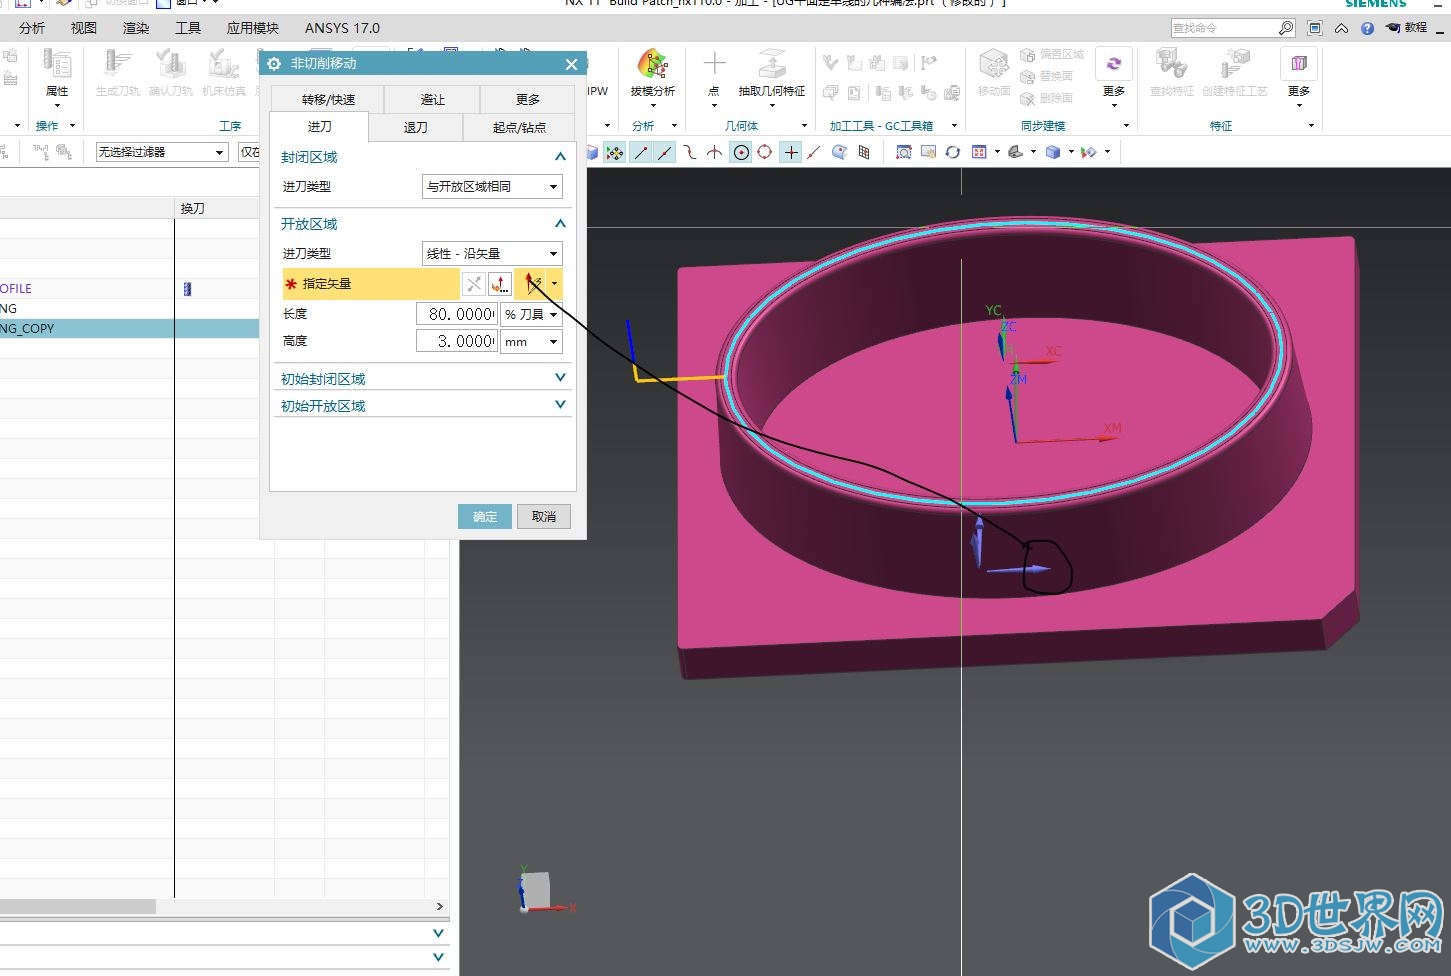Click the navigator horizontal scrollbar
This screenshot has height=976, width=1451.
click(x=78, y=906)
